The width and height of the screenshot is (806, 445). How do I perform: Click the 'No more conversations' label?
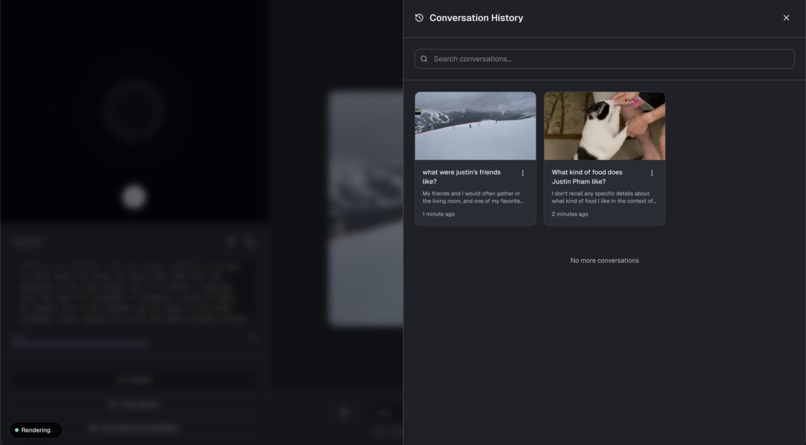pos(604,261)
